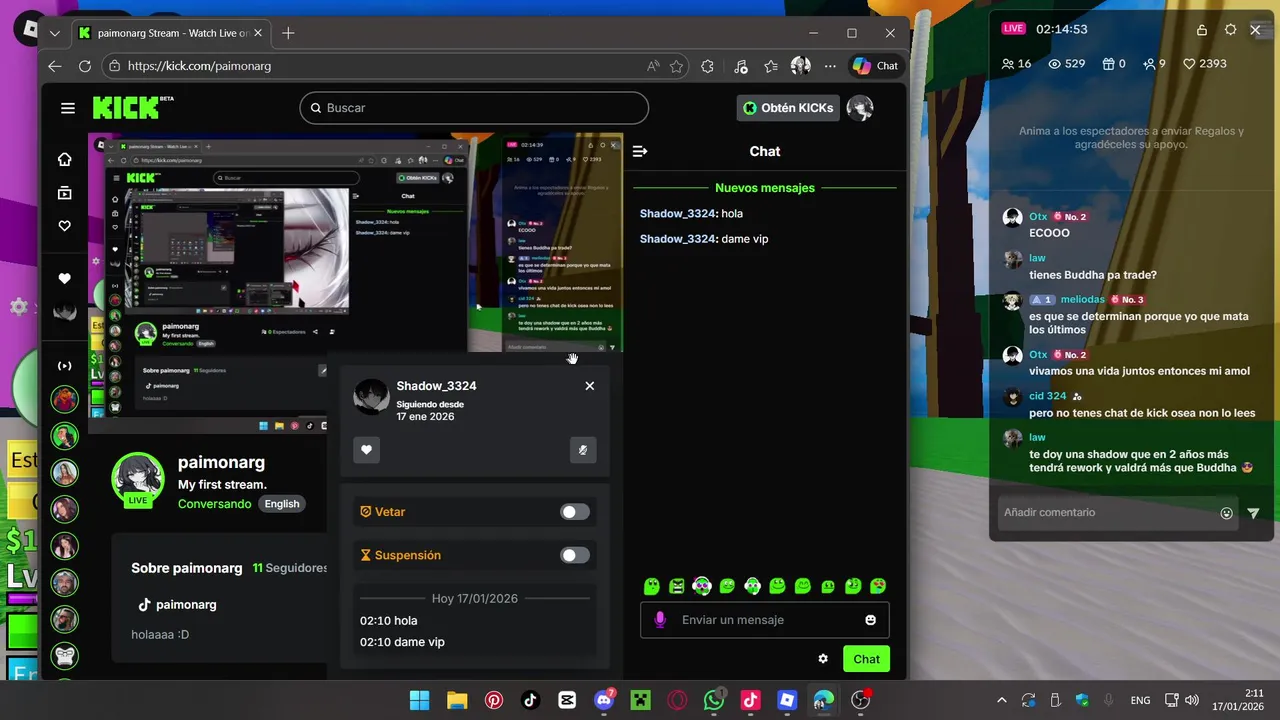Click the Enviar un mensaje field
This screenshot has width=1280, height=720.
[x=765, y=620]
